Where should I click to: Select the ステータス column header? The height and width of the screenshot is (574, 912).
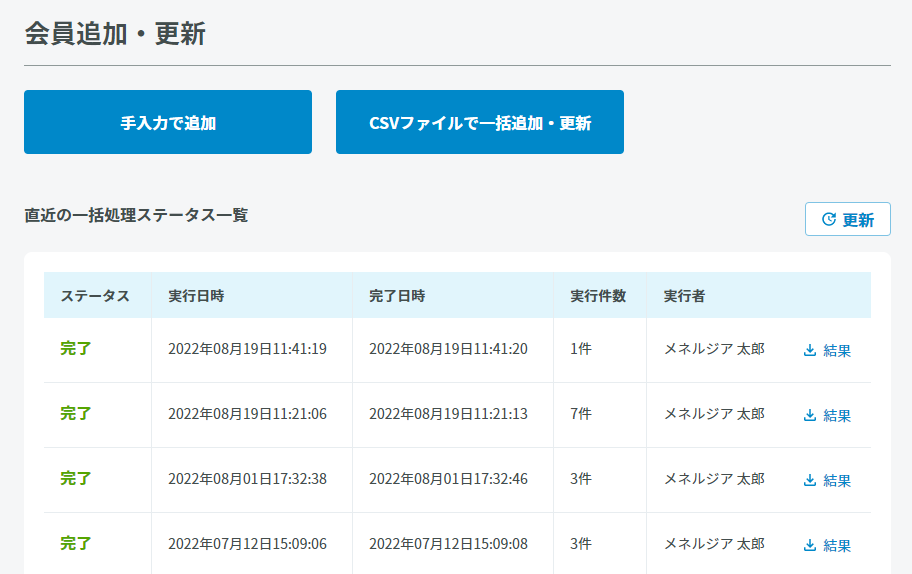pos(95,296)
